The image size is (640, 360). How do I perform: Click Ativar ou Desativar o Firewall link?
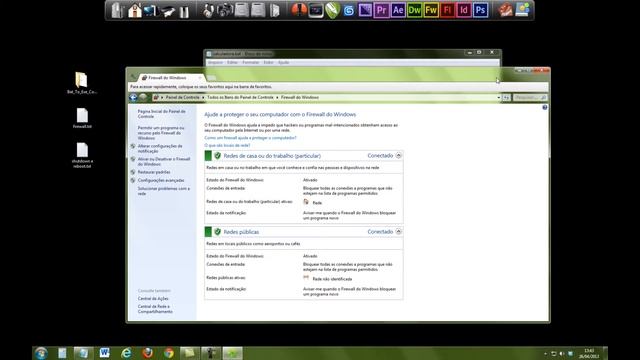coord(164,162)
